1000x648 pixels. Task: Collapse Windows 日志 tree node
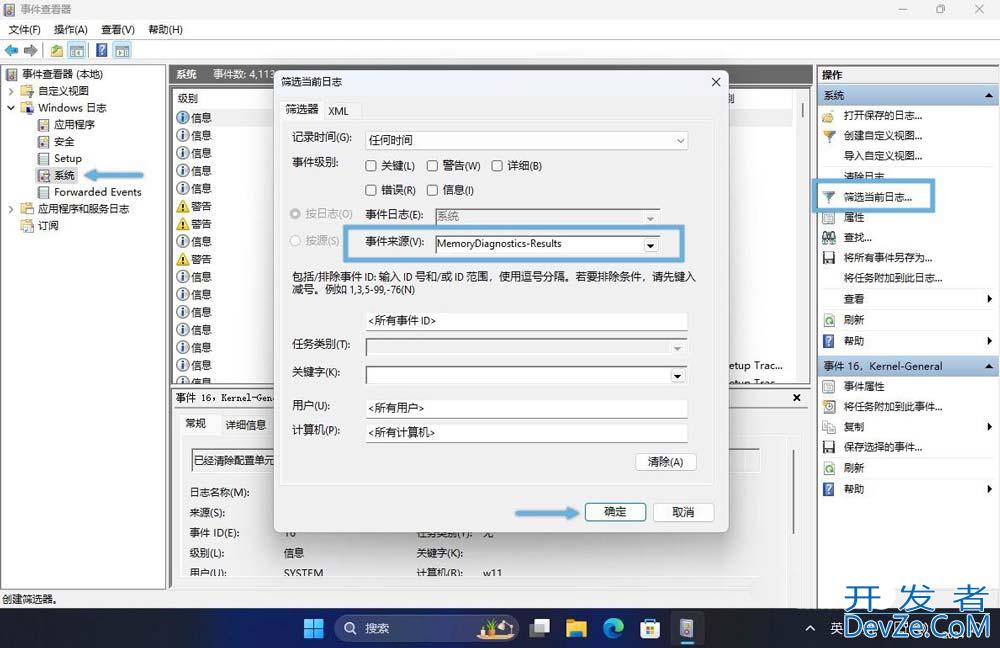click(10, 108)
